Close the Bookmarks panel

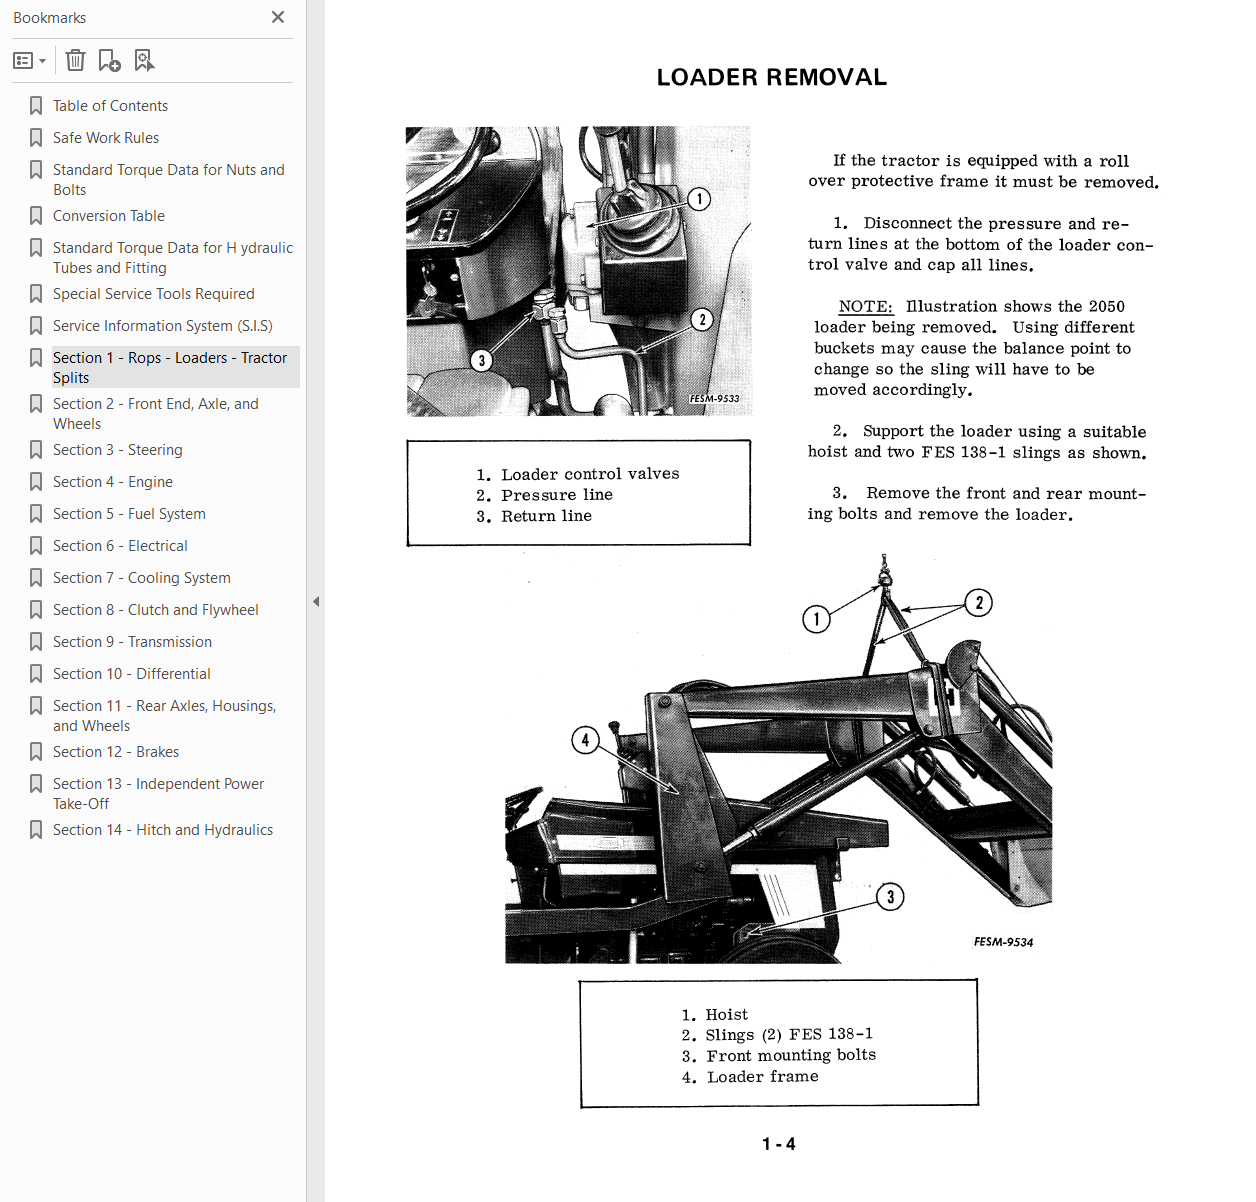278,17
